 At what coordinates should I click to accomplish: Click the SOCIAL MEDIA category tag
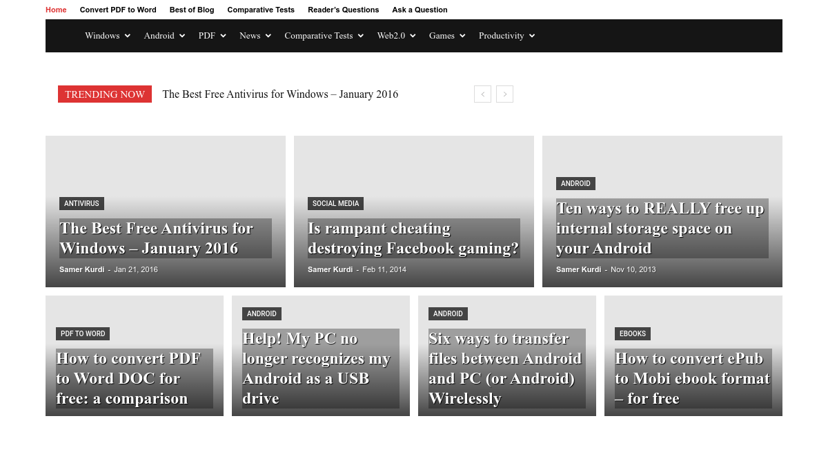335,203
